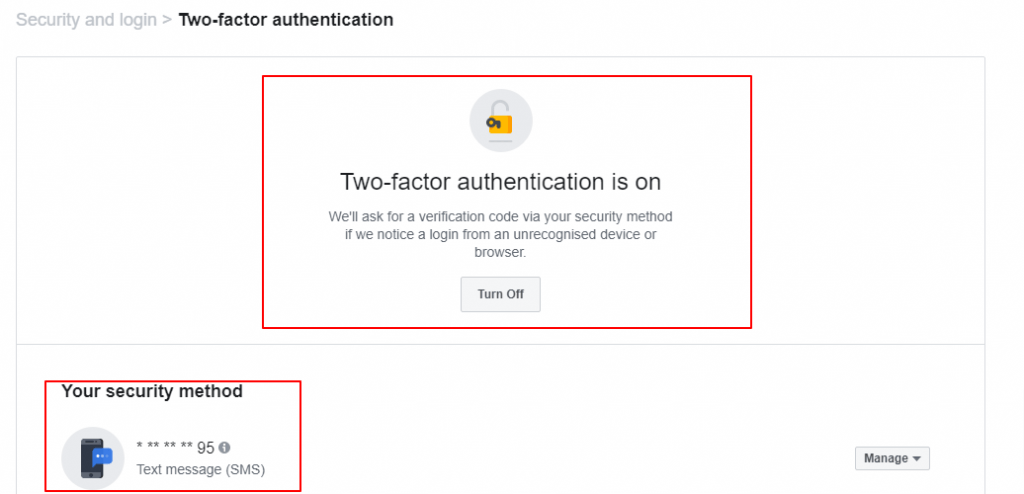
Task: Click the "Your security method" heading
Action: (152, 391)
